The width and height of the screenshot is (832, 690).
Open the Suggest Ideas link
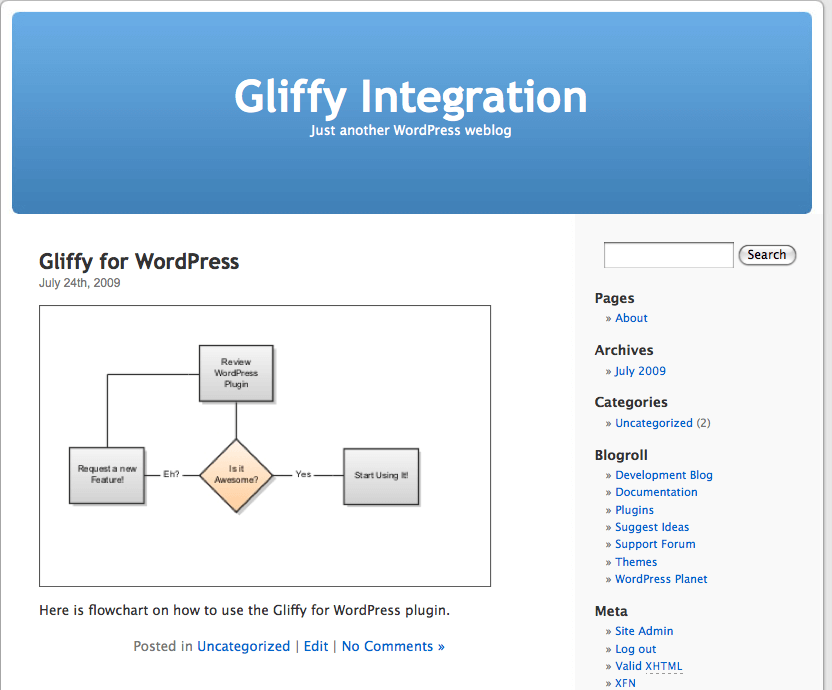pos(652,527)
